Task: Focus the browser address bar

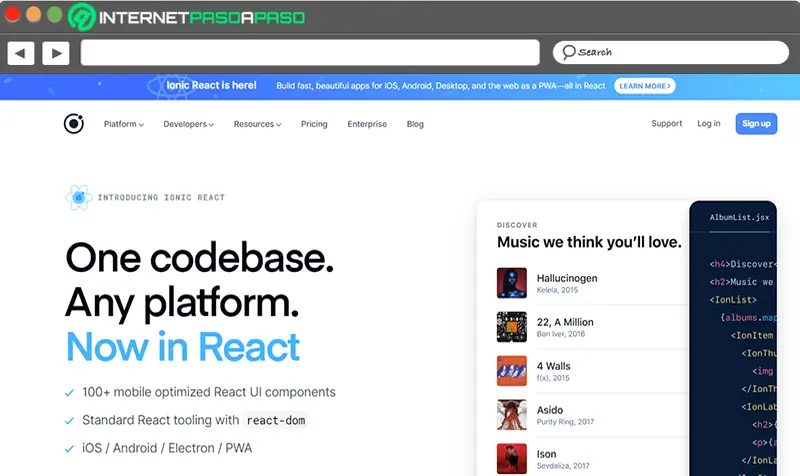Action: (x=310, y=53)
